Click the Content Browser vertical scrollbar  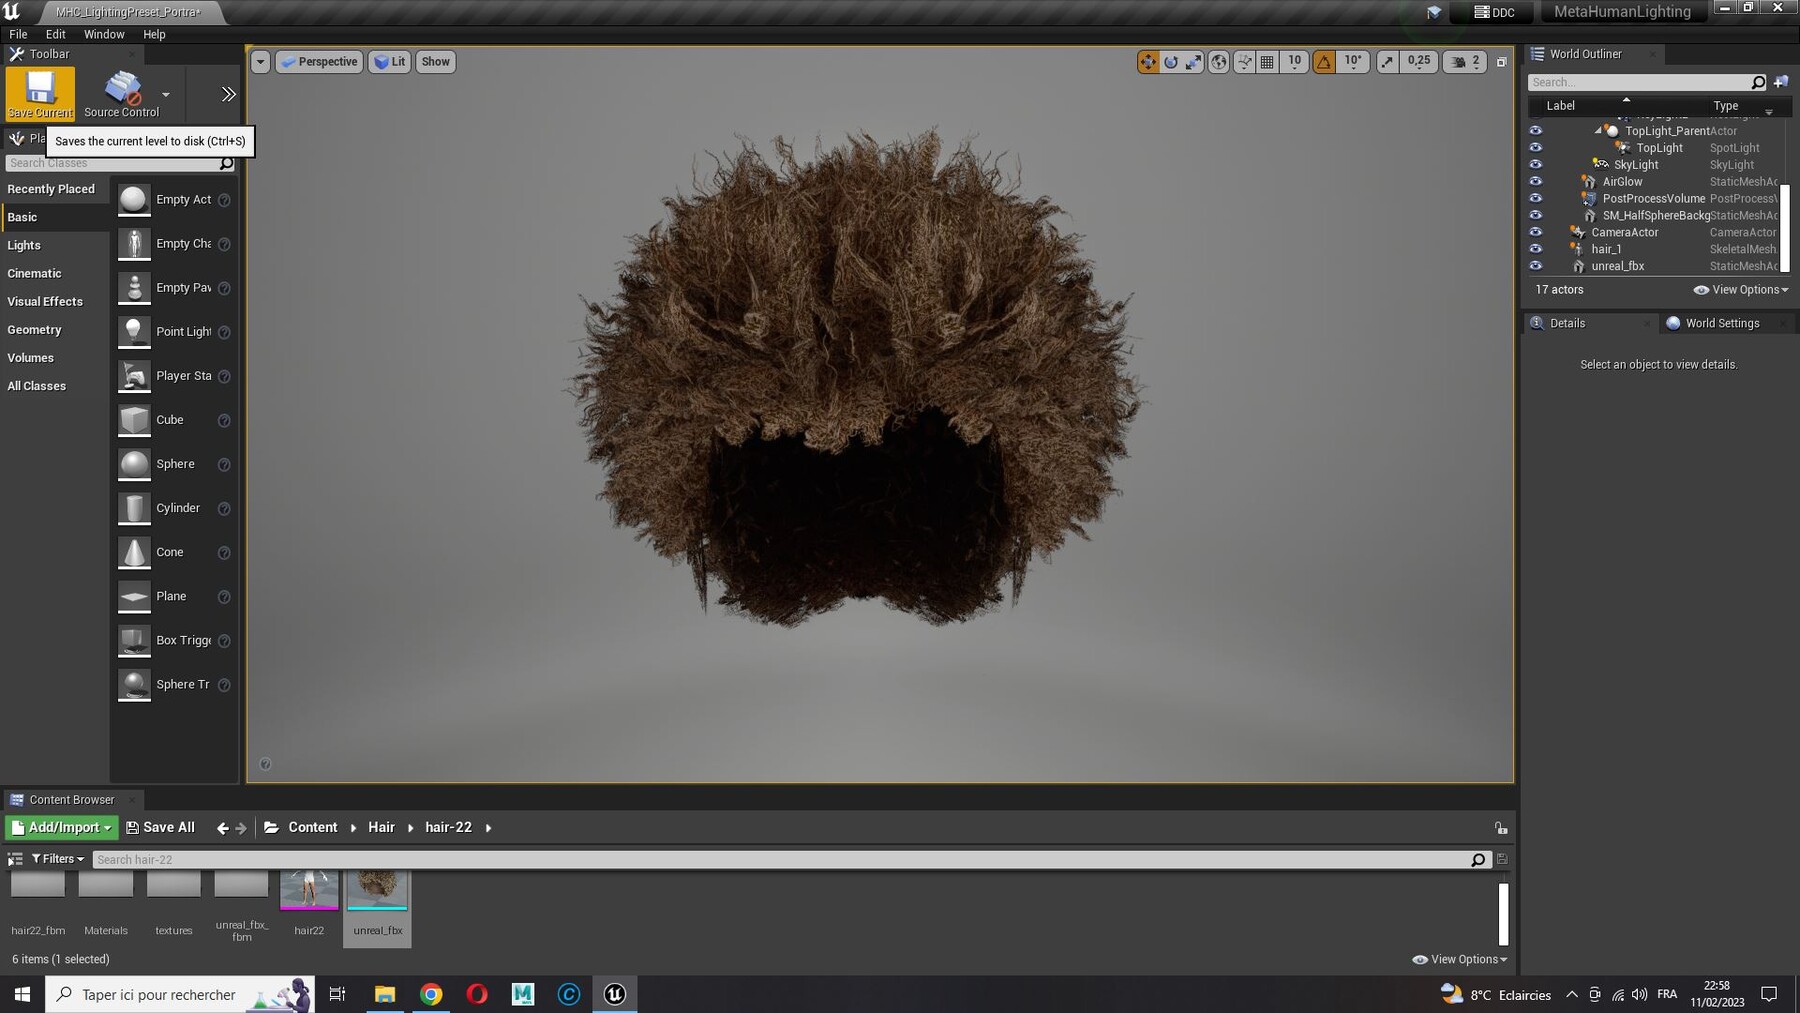pyautogui.click(x=1503, y=913)
